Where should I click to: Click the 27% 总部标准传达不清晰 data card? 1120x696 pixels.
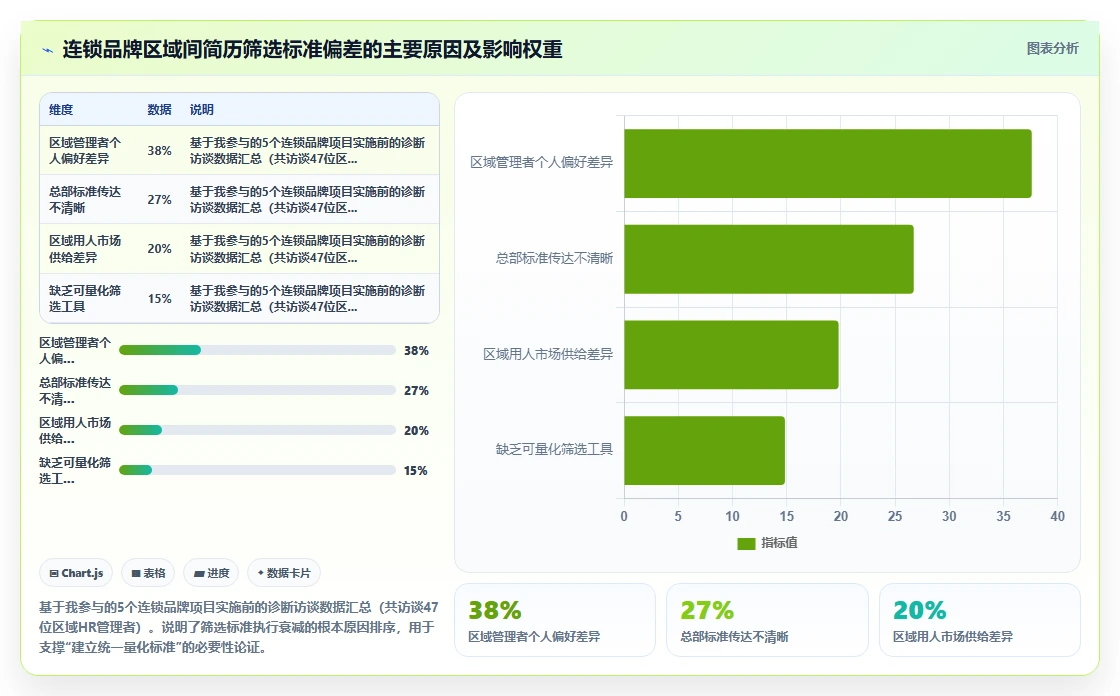(767, 620)
